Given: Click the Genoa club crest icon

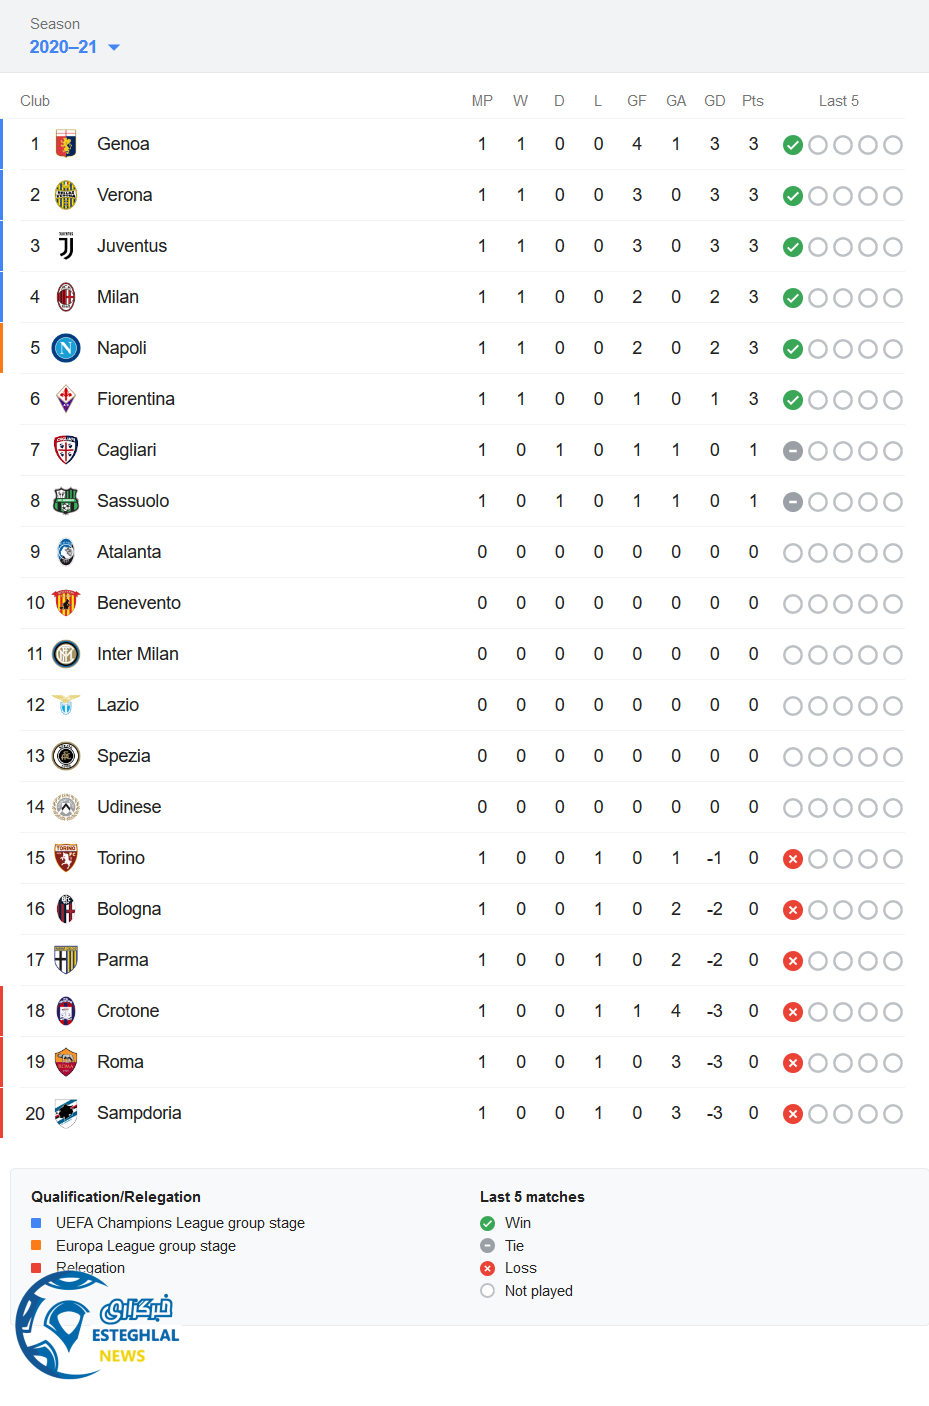Looking at the screenshot, I should pos(66,144).
